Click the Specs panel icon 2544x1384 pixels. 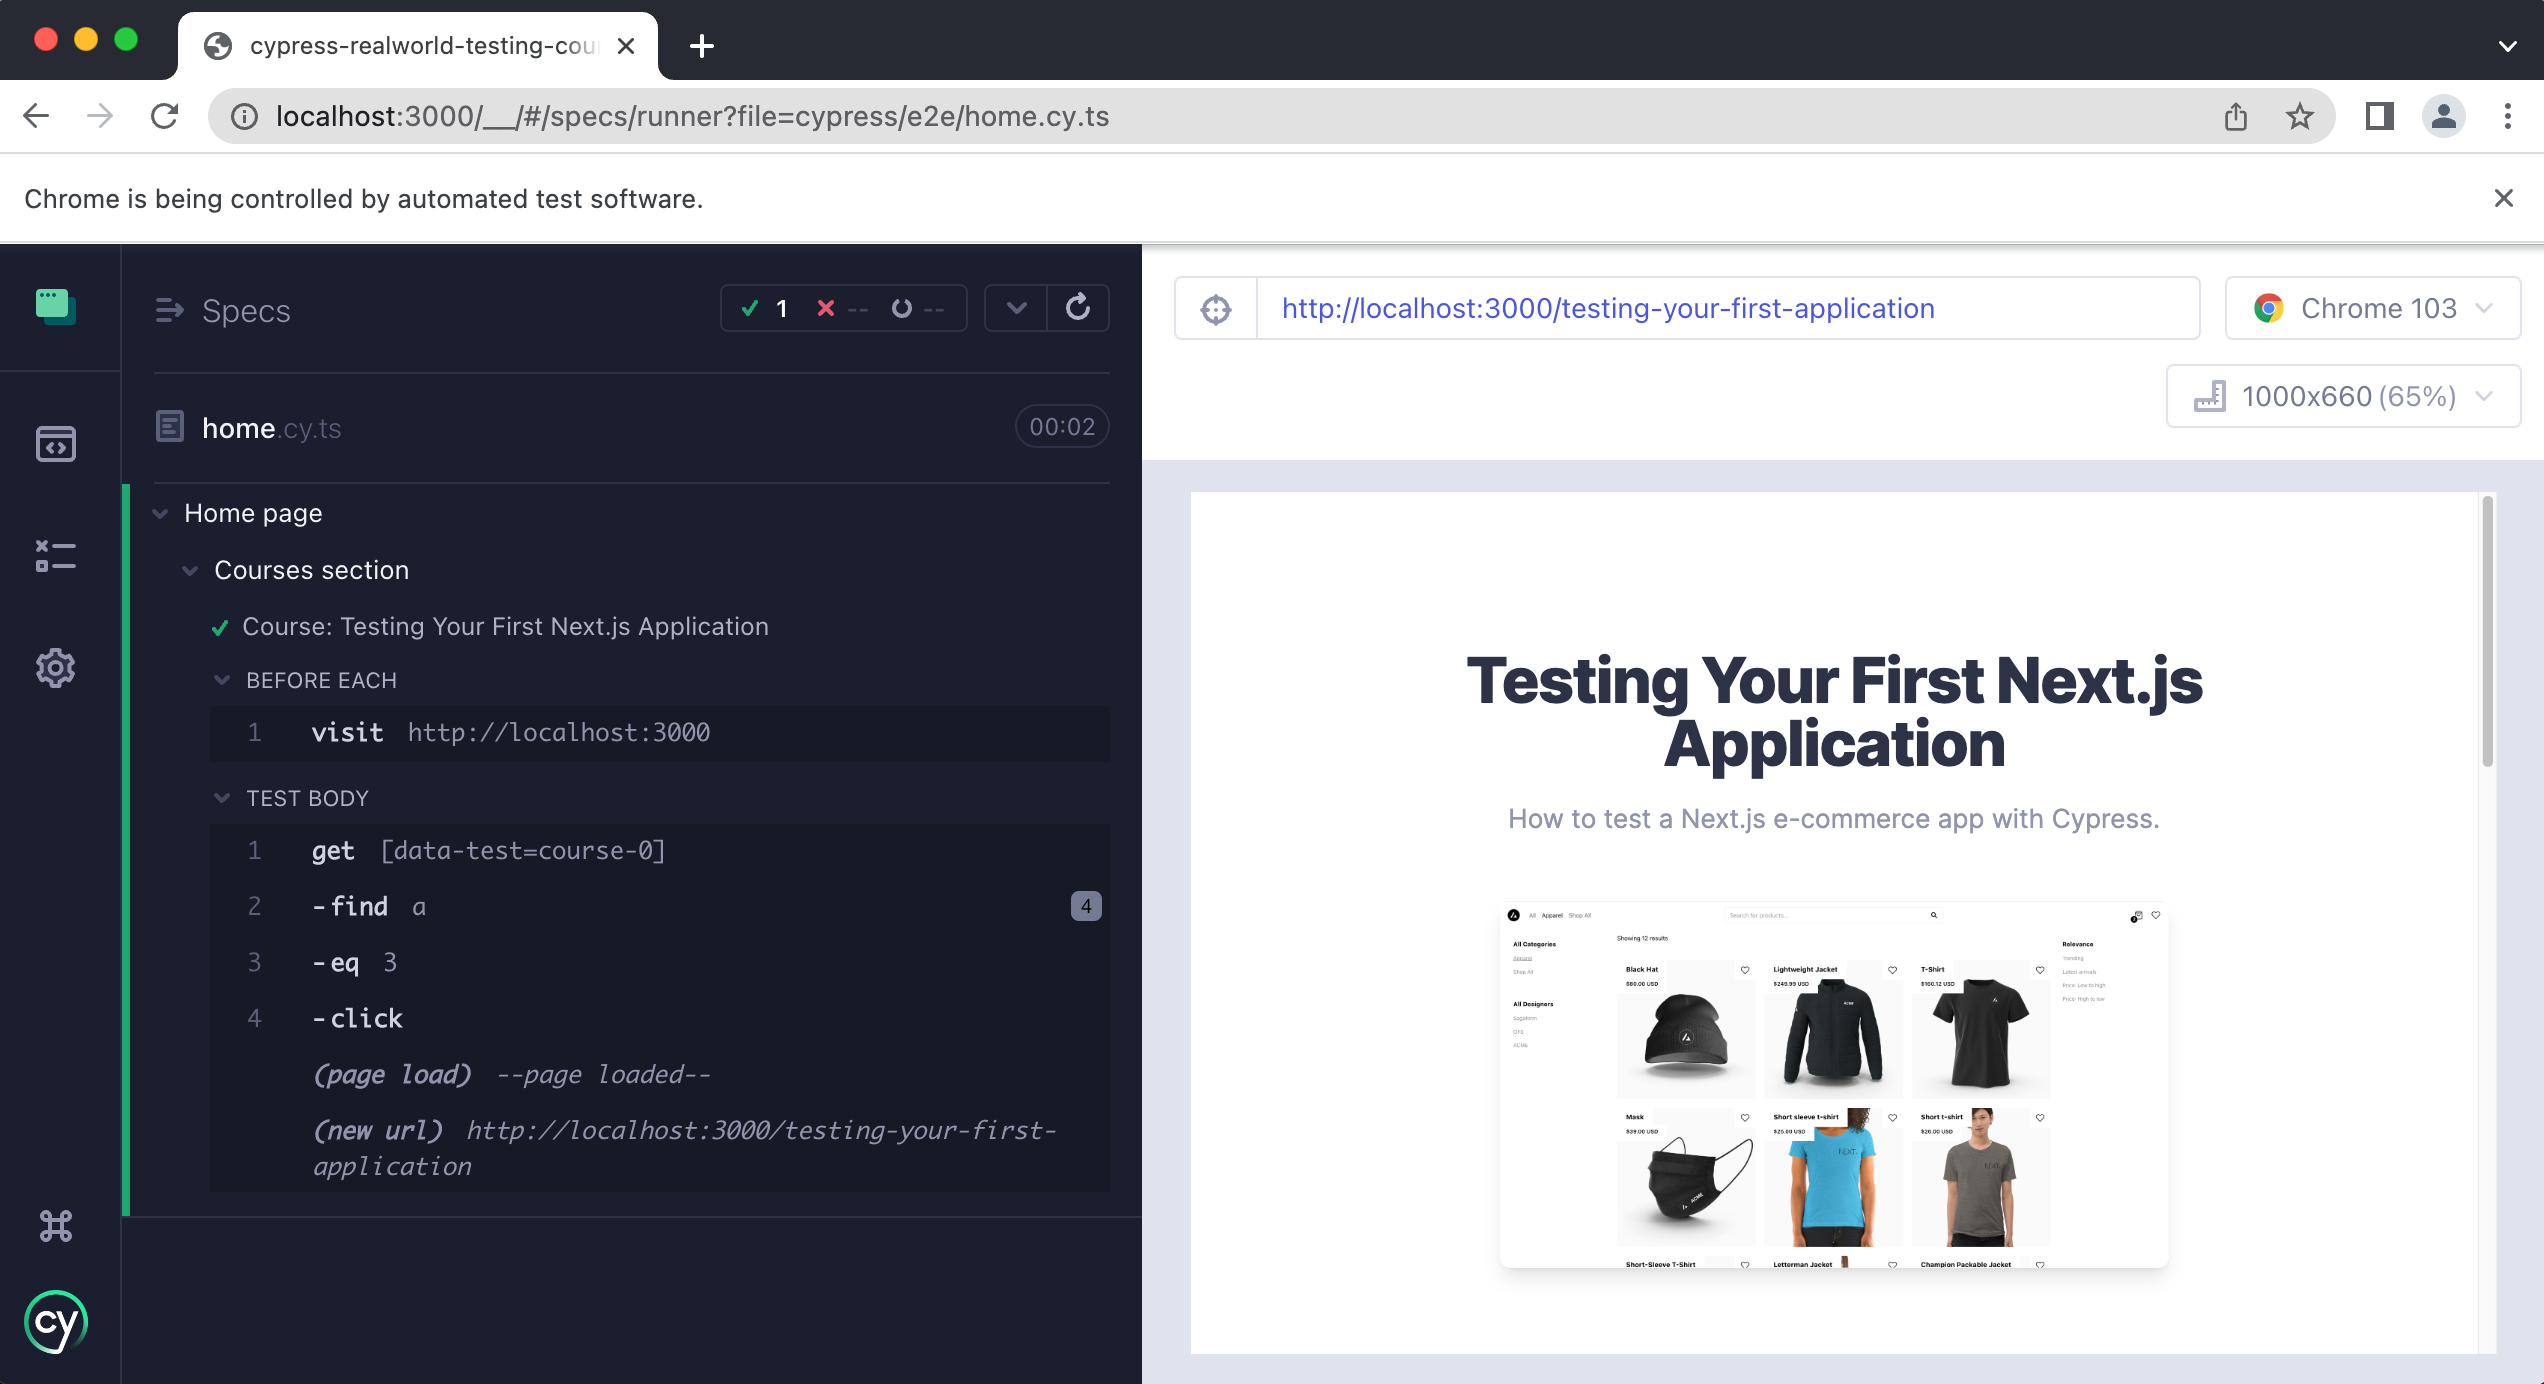click(56, 443)
